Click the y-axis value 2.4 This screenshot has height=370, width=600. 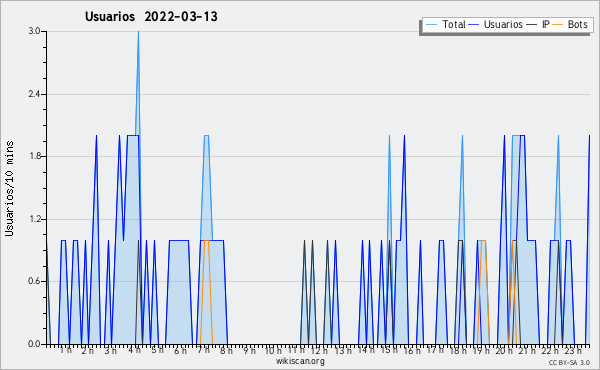34,94
